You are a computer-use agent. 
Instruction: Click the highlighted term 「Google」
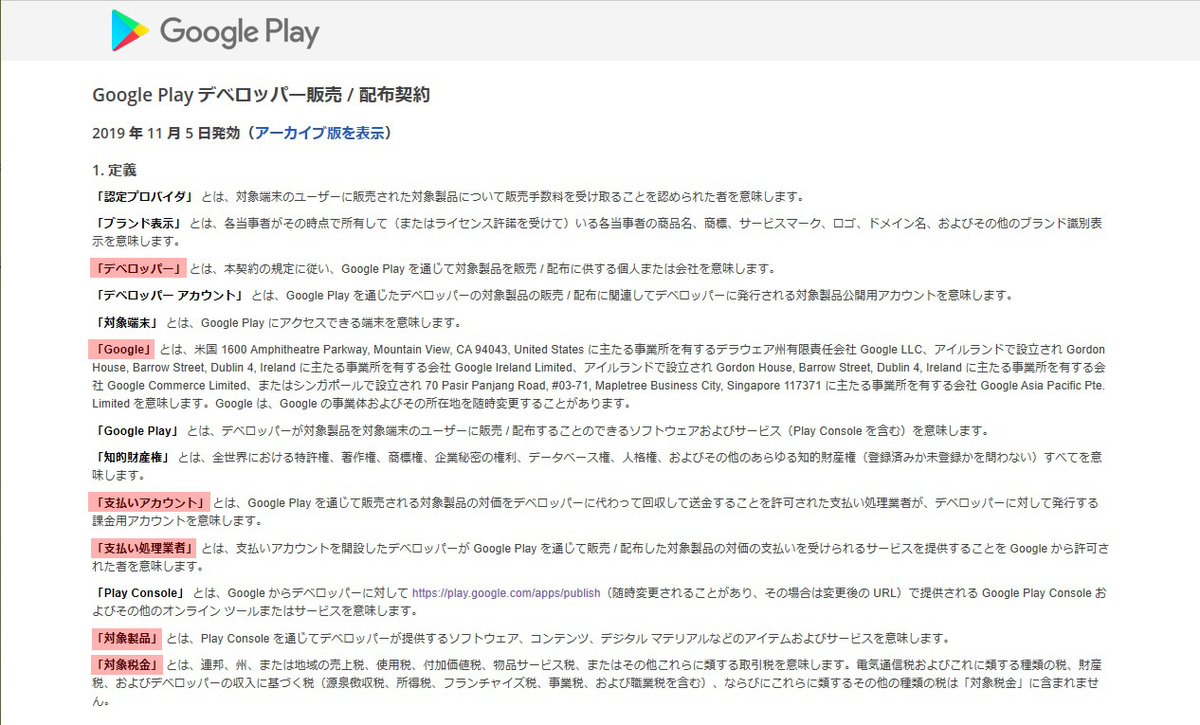[x=122, y=350]
